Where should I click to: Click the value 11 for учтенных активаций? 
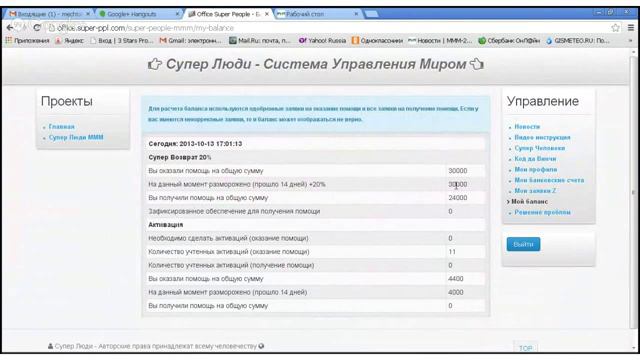(x=452, y=252)
